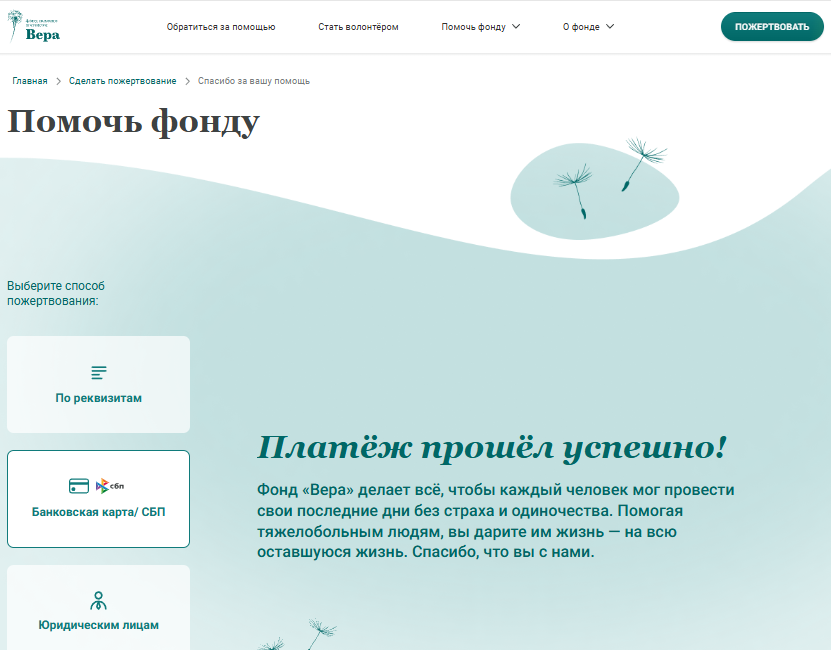Viewport: 831px width, 650px height.
Task: Choose the Юридическим лицам label
Action: coord(98,626)
